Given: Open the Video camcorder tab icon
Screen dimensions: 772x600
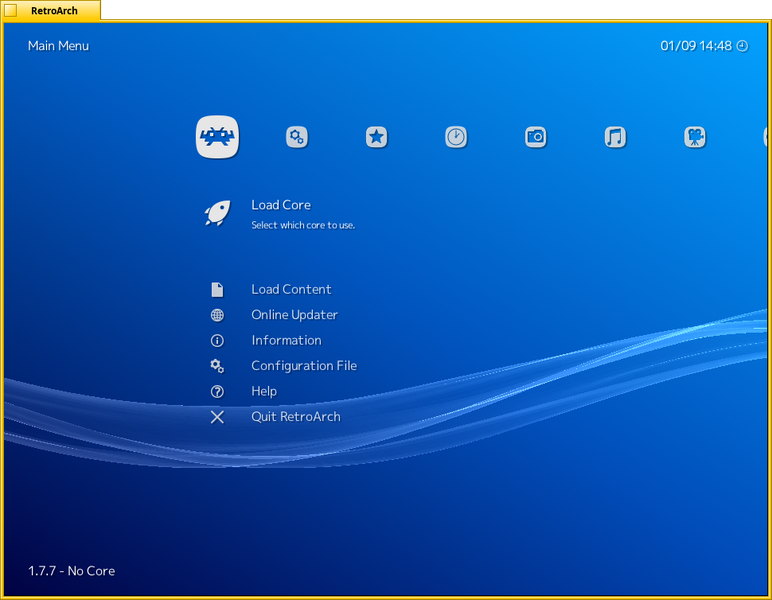Looking at the screenshot, I should [695, 137].
